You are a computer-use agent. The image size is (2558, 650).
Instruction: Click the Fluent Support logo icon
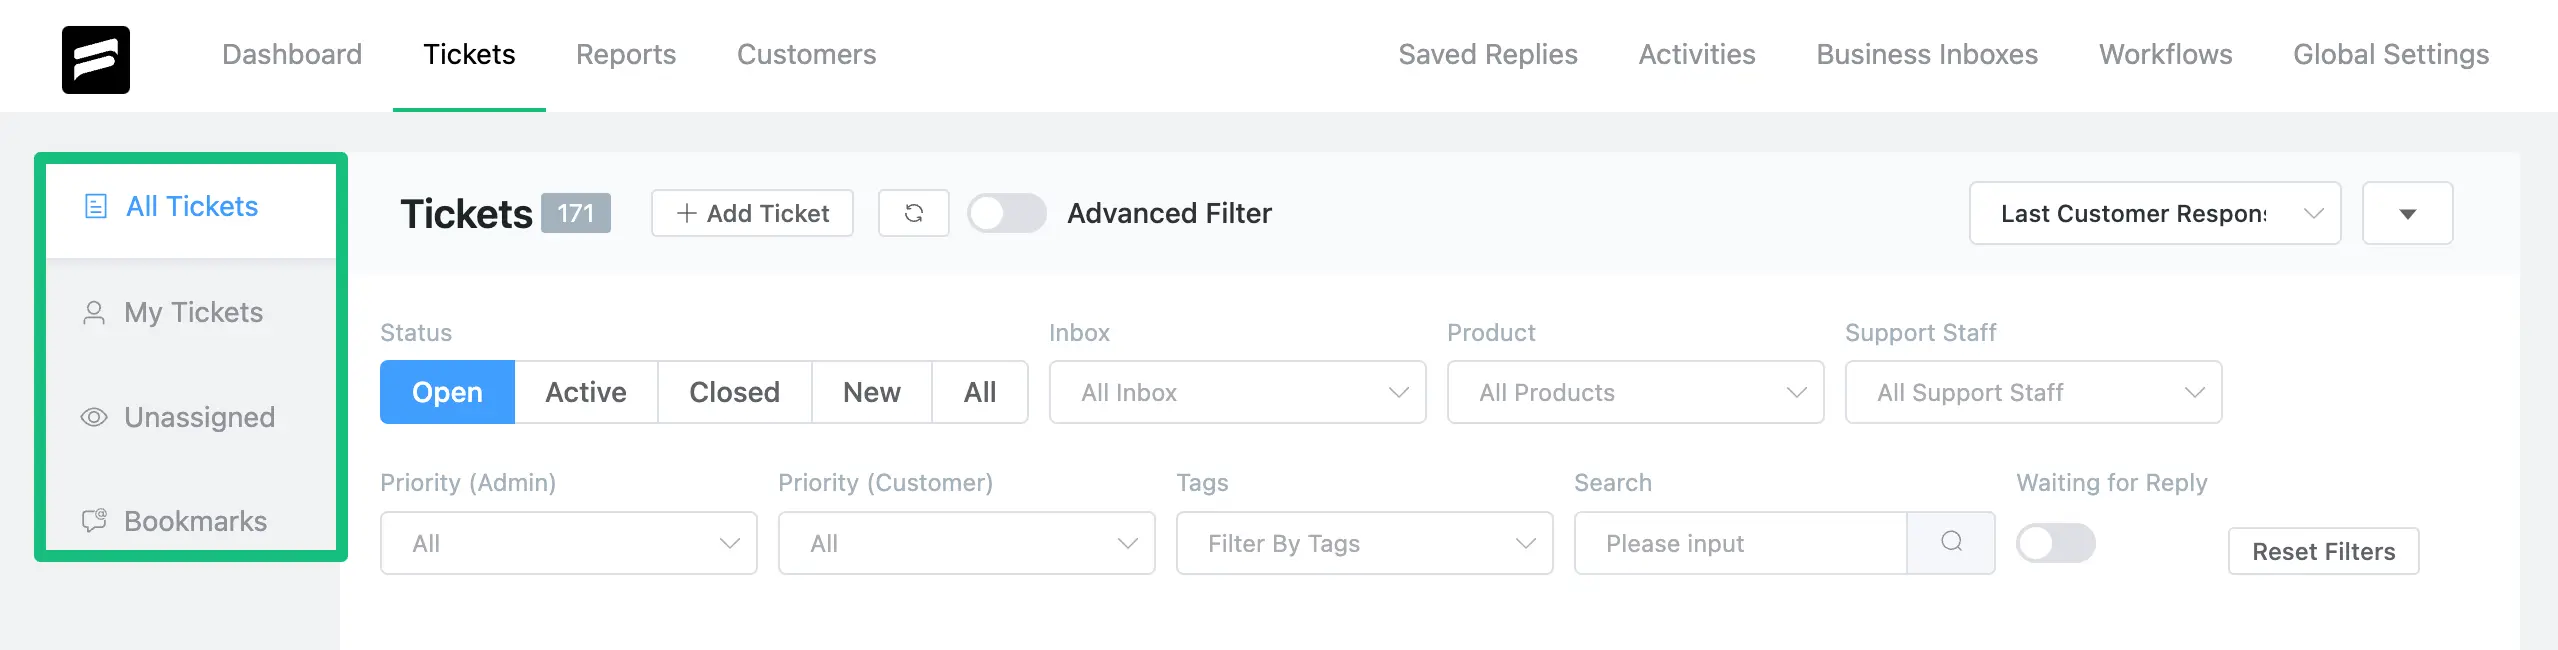click(x=96, y=60)
